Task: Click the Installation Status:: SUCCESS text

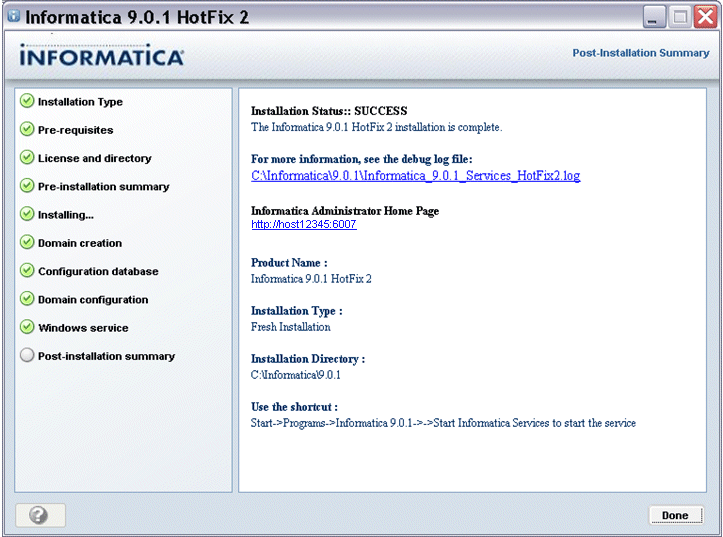Action: click(x=329, y=111)
